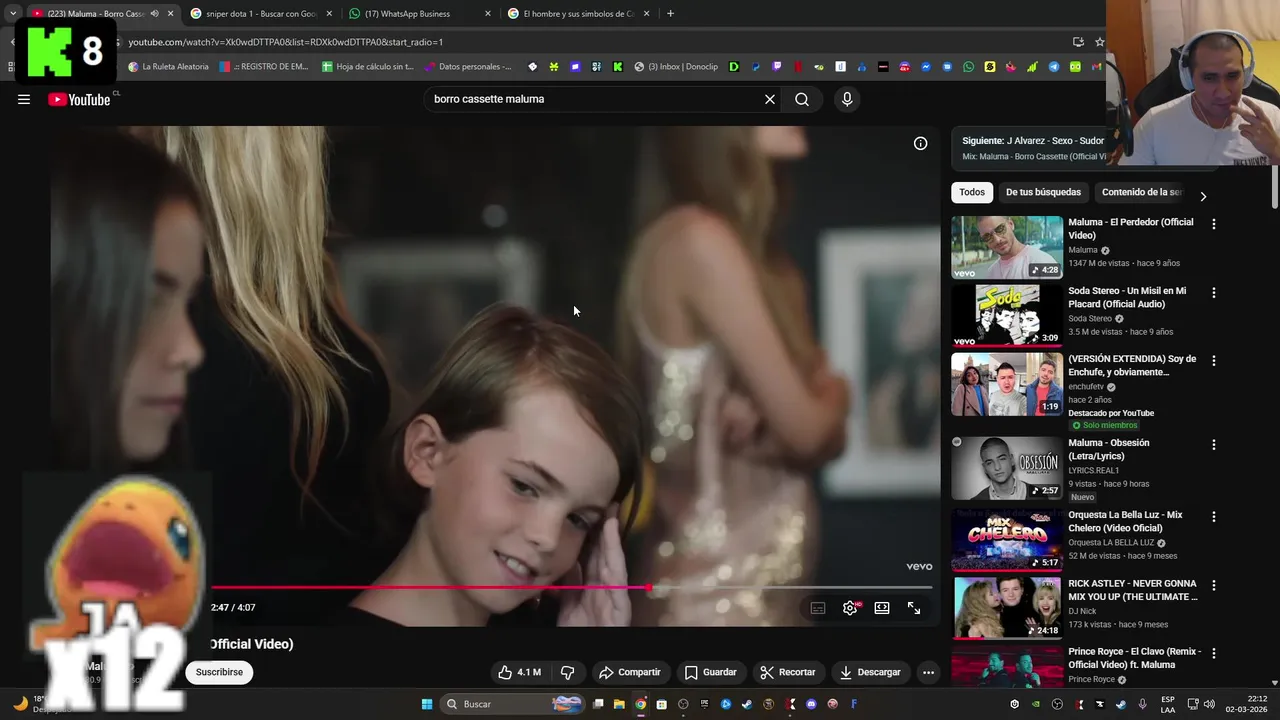The height and width of the screenshot is (720, 1280).
Task: Mute the Maluma tab audio icon
Action: (x=154, y=14)
